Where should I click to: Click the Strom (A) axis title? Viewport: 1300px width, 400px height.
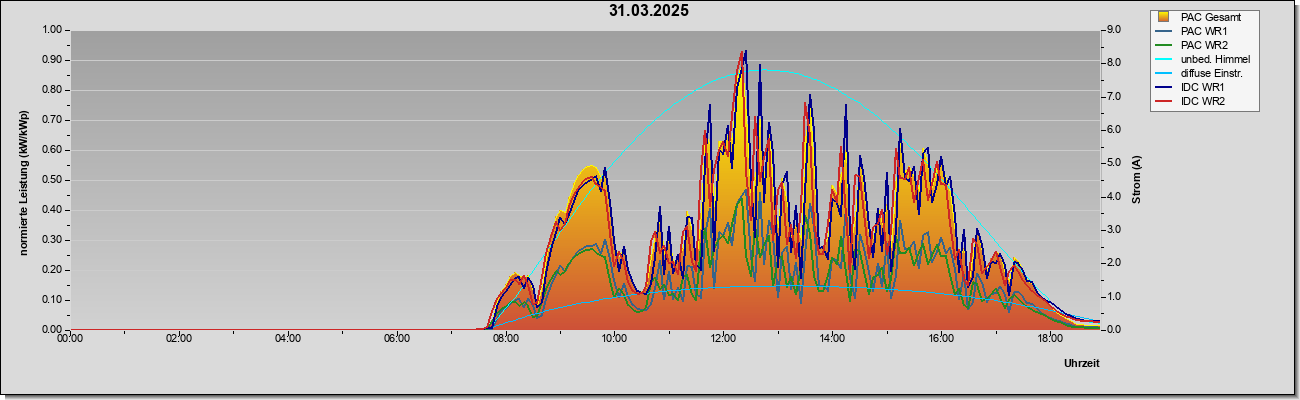click(1137, 180)
